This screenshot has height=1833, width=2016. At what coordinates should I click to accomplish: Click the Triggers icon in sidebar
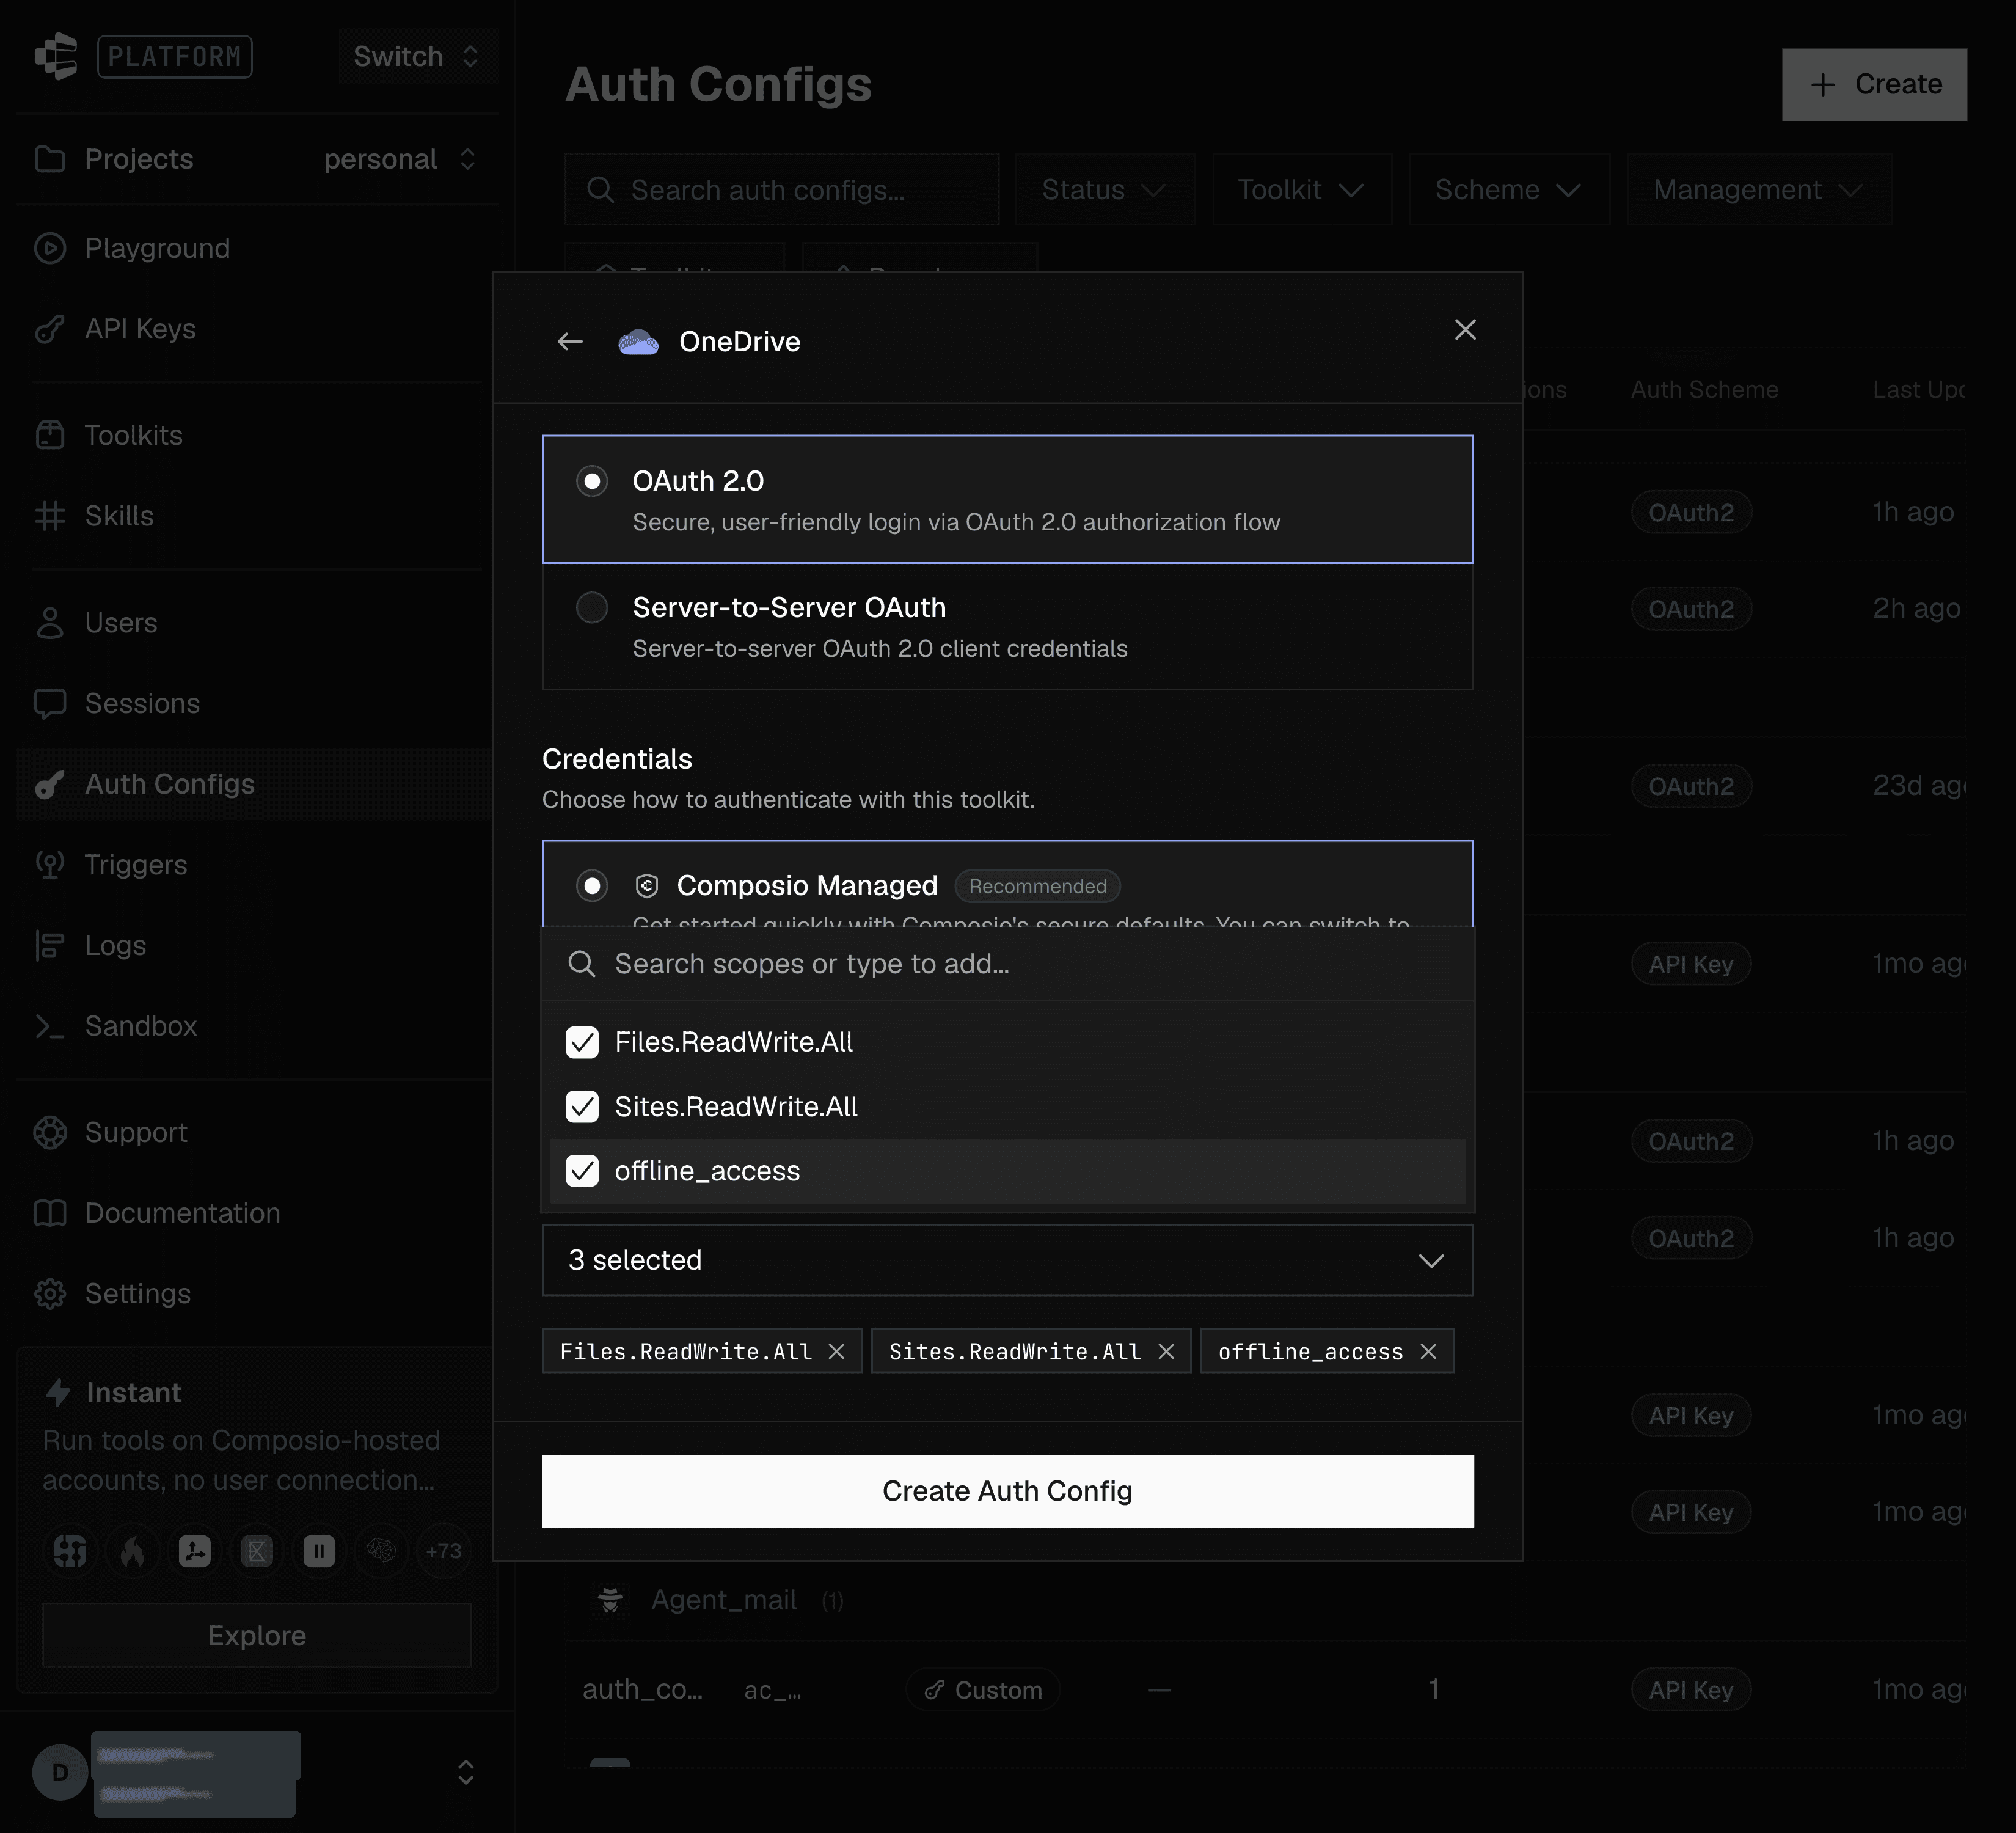(x=50, y=865)
